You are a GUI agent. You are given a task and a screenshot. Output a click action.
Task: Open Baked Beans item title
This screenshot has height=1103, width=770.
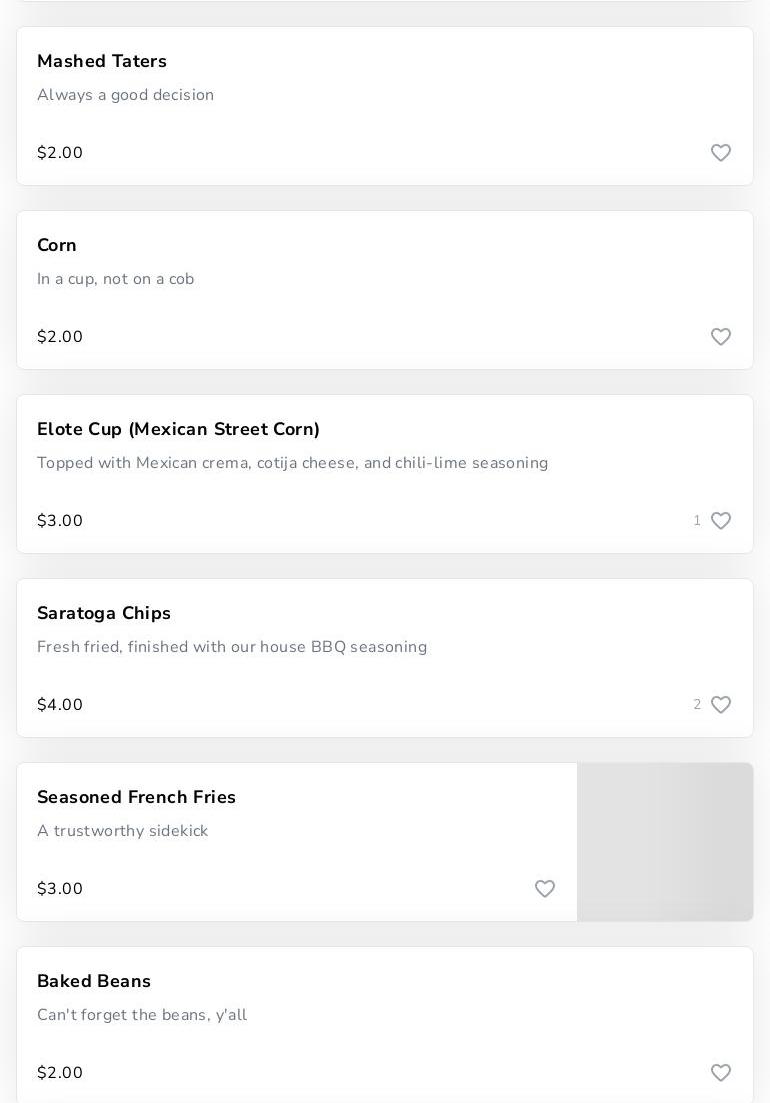94,982
